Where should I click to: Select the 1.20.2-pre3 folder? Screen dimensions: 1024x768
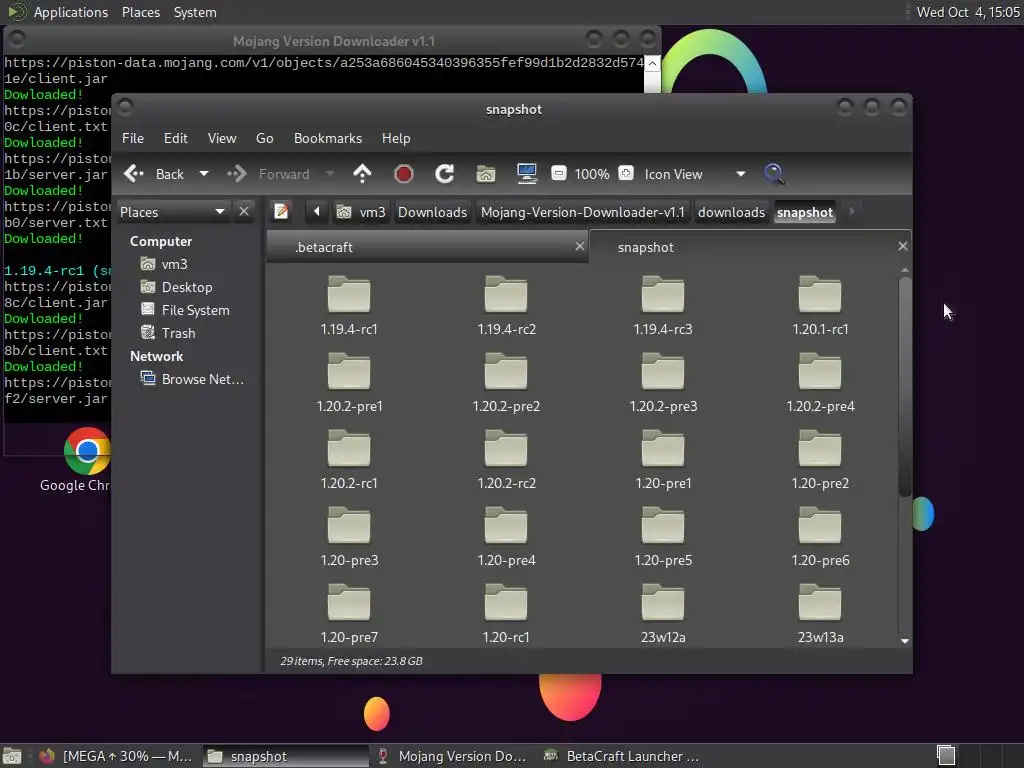tap(663, 383)
